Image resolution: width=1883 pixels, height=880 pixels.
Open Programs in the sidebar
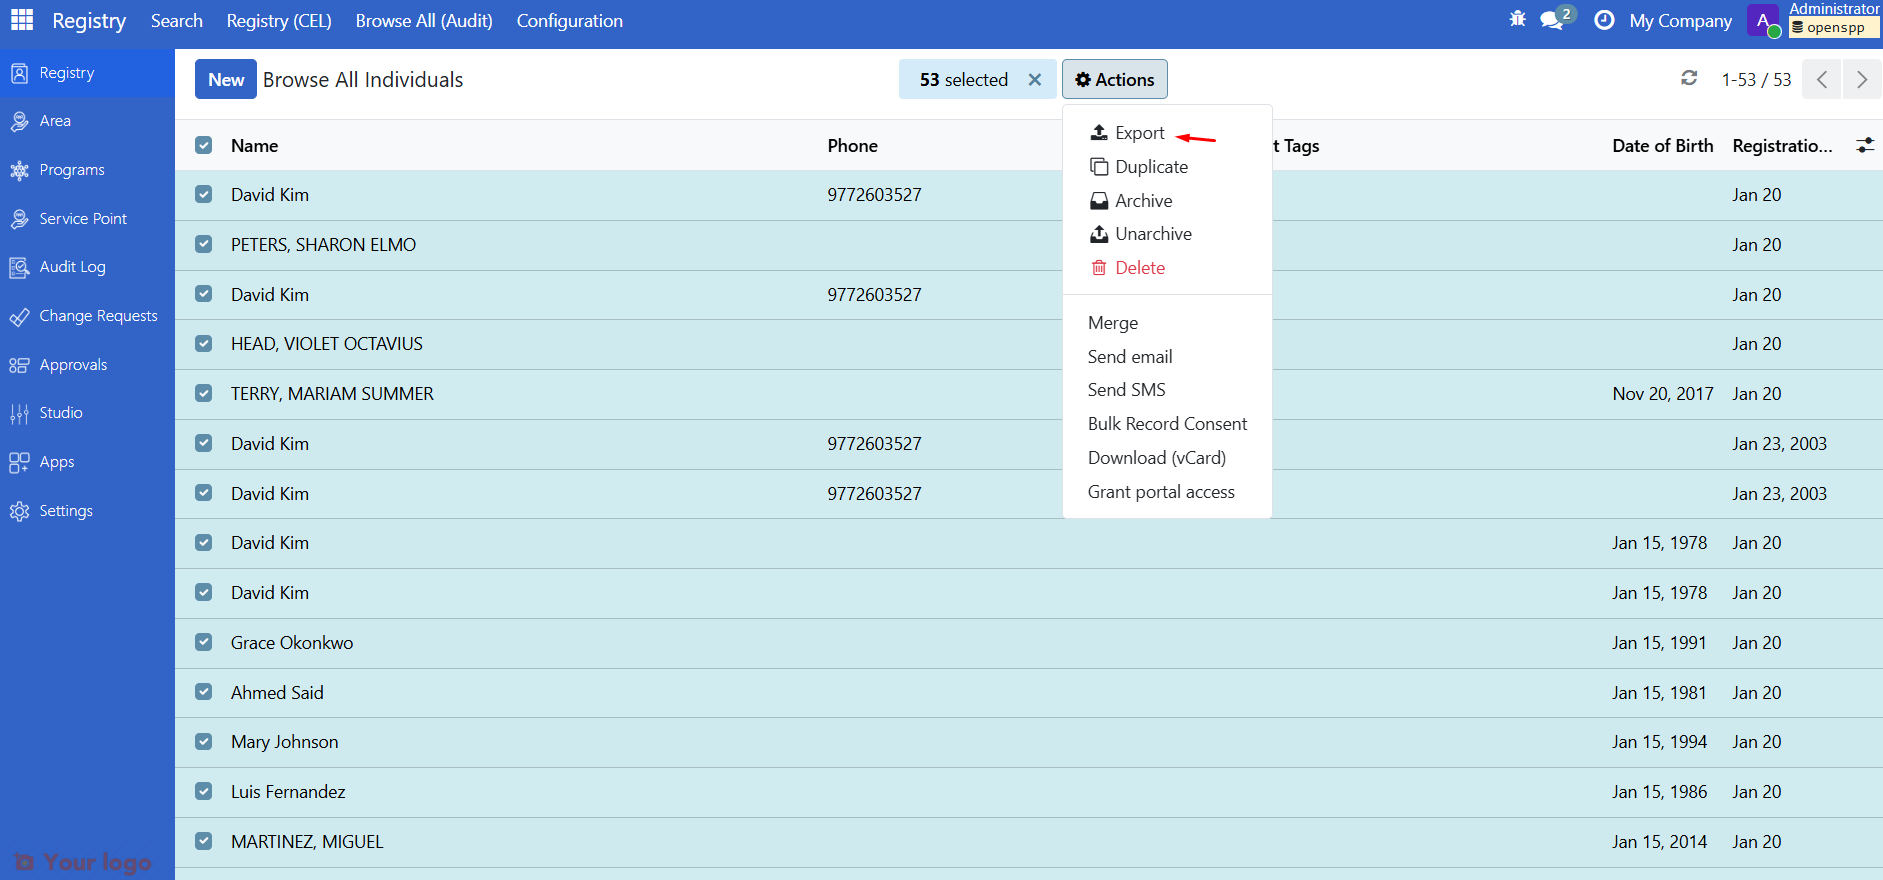coord(87,170)
